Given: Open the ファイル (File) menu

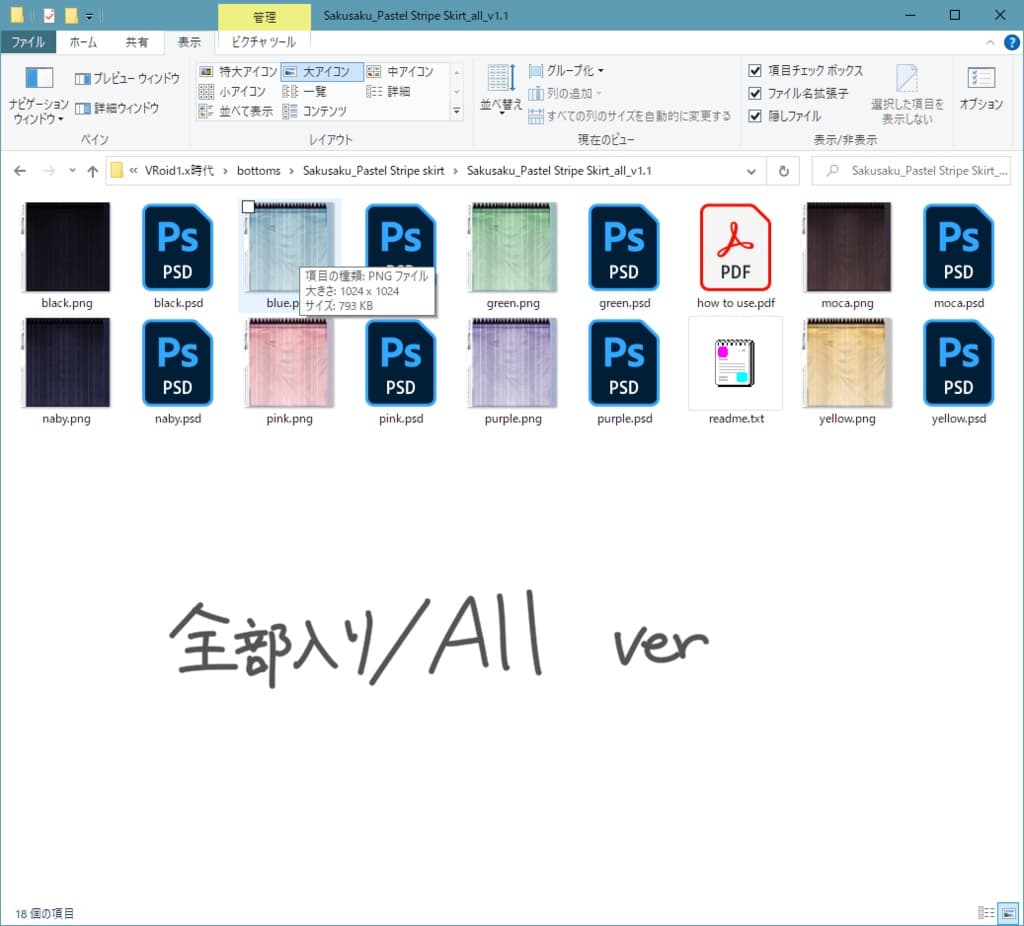Looking at the screenshot, I should [x=31, y=42].
